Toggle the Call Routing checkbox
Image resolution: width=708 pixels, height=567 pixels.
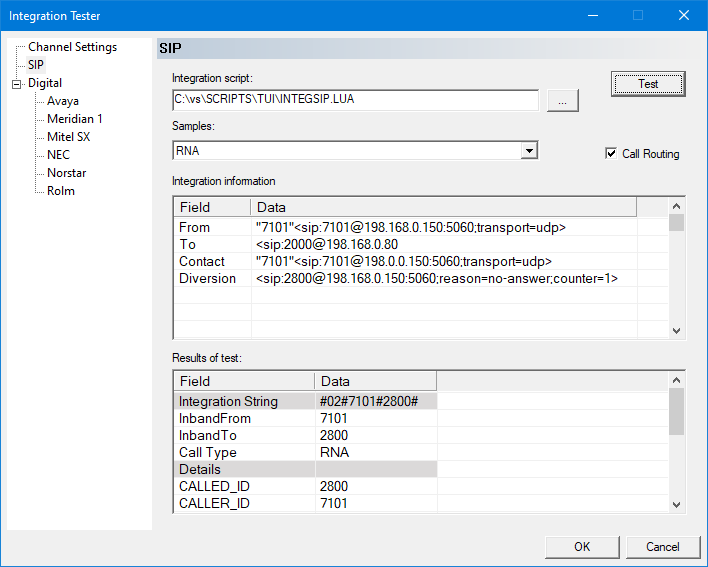tap(611, 154)
